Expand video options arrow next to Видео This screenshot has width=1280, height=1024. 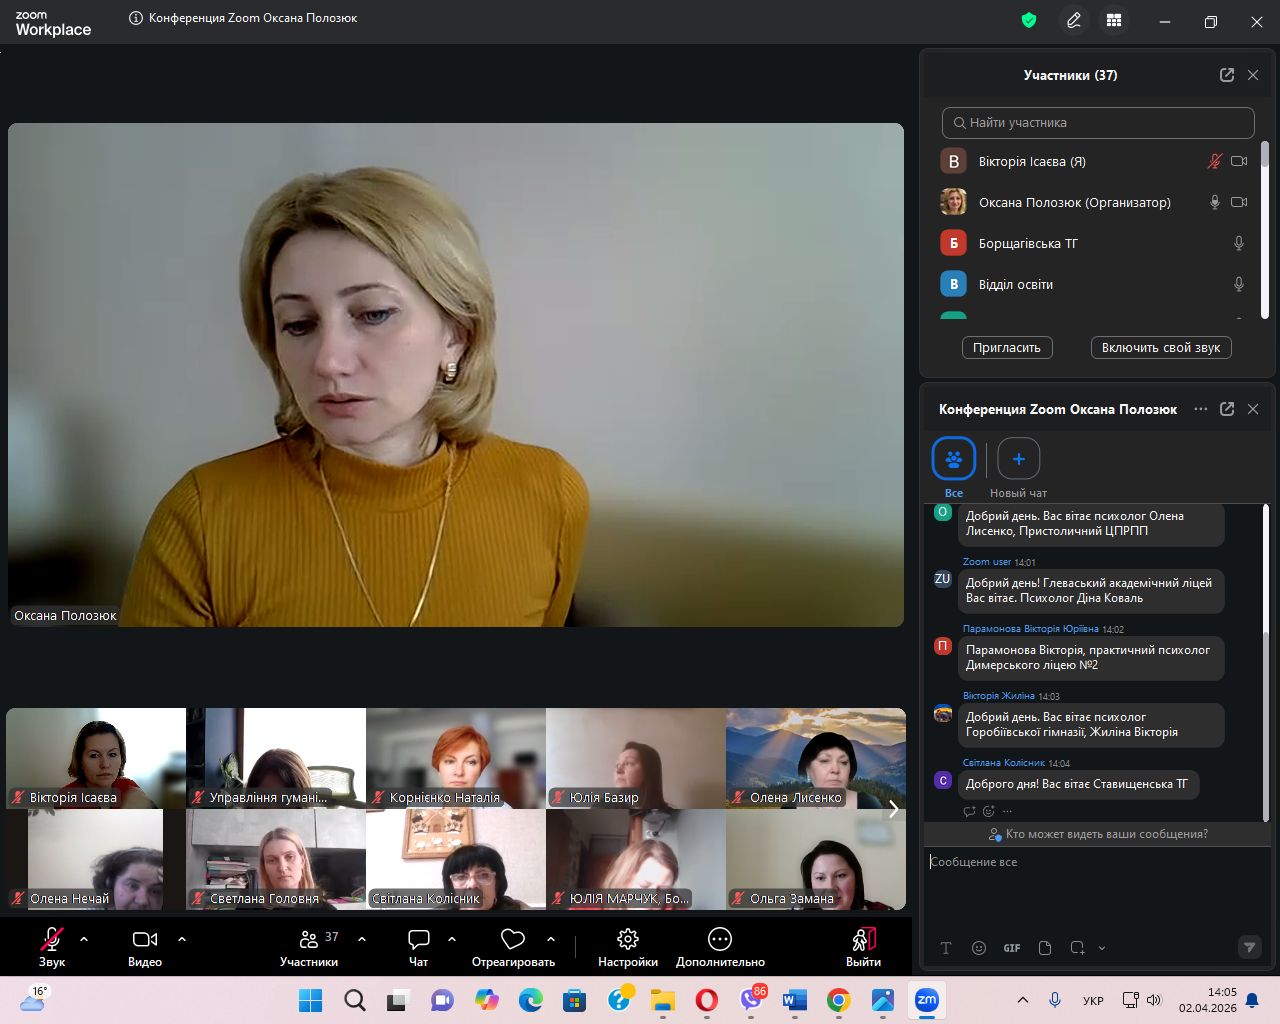click(182, 939)
